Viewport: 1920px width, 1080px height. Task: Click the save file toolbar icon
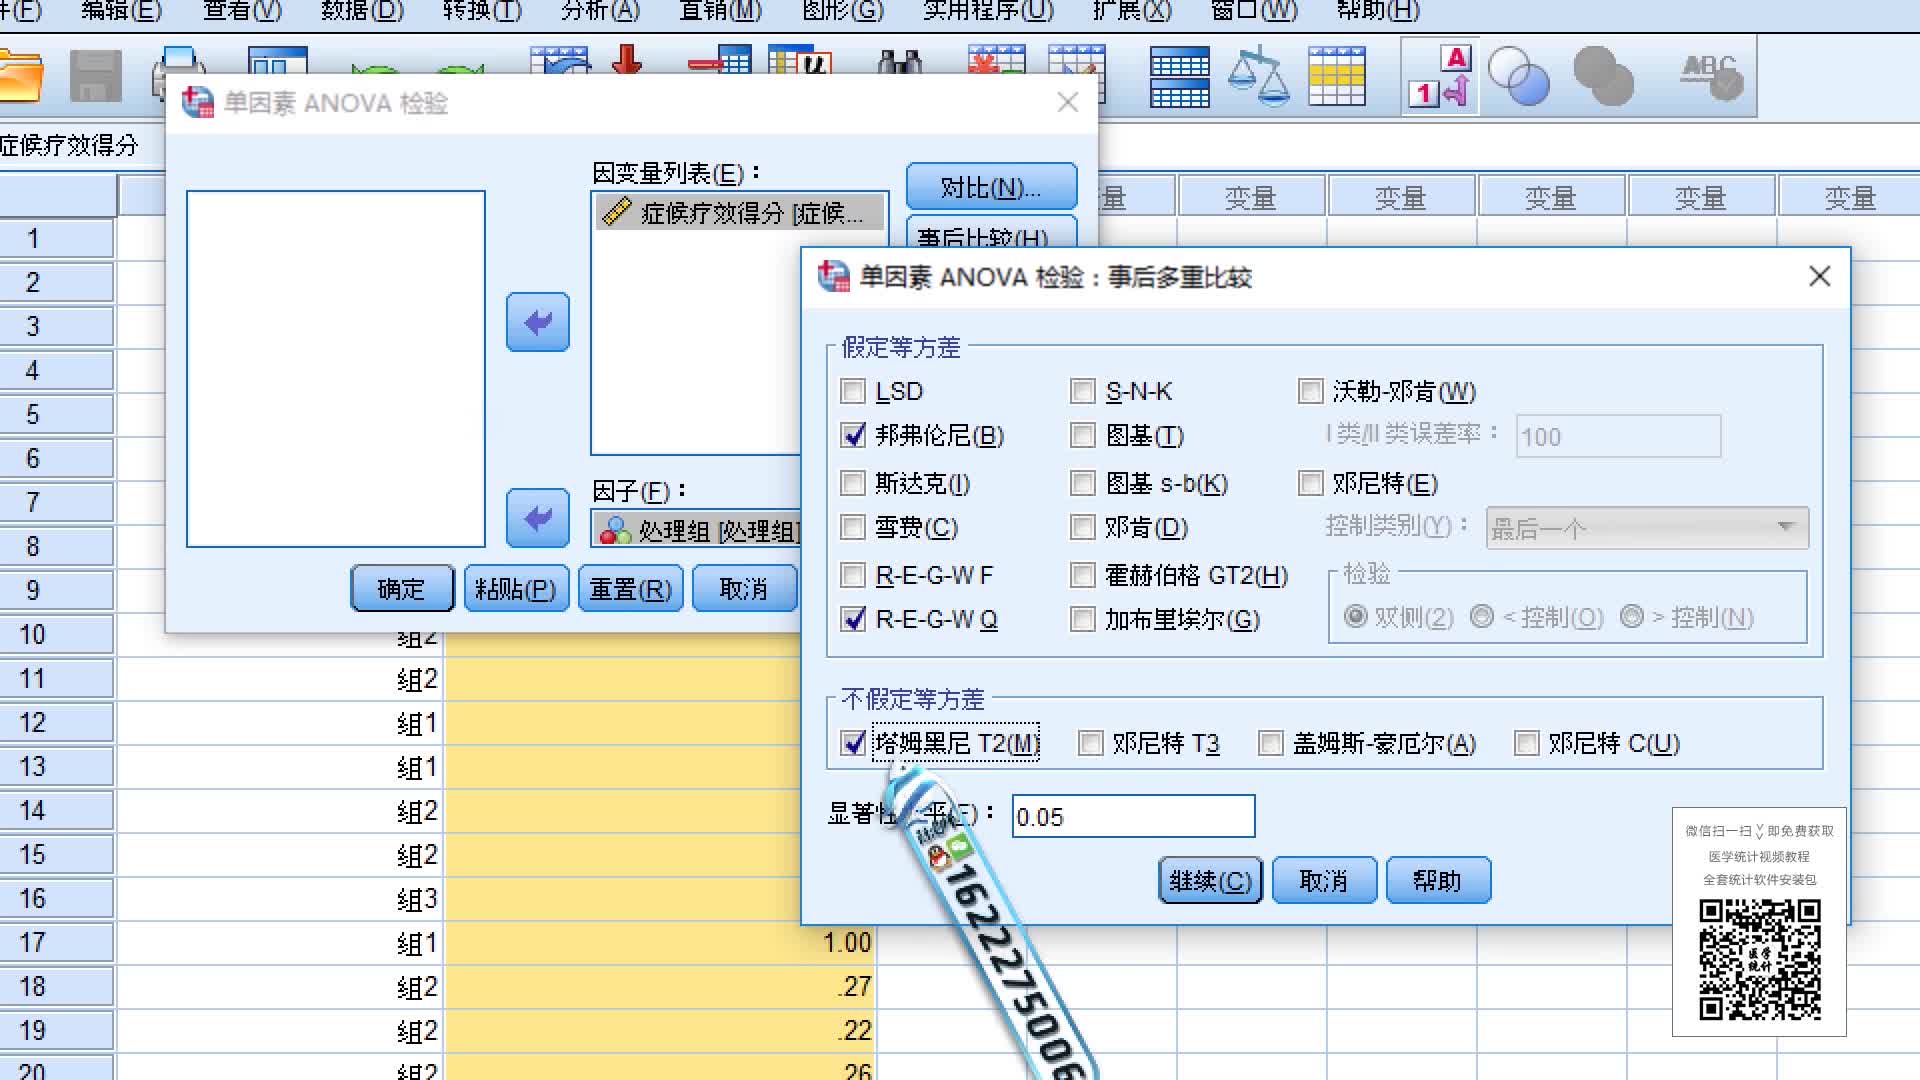click(95, 78)
